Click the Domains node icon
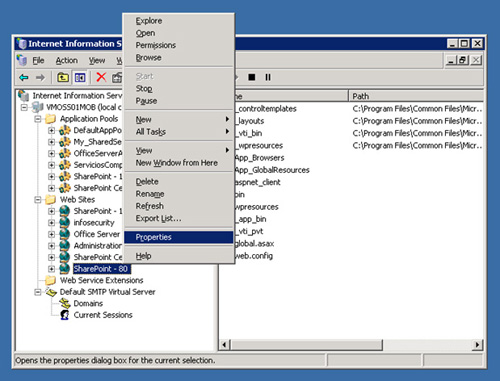 point(65,303)
